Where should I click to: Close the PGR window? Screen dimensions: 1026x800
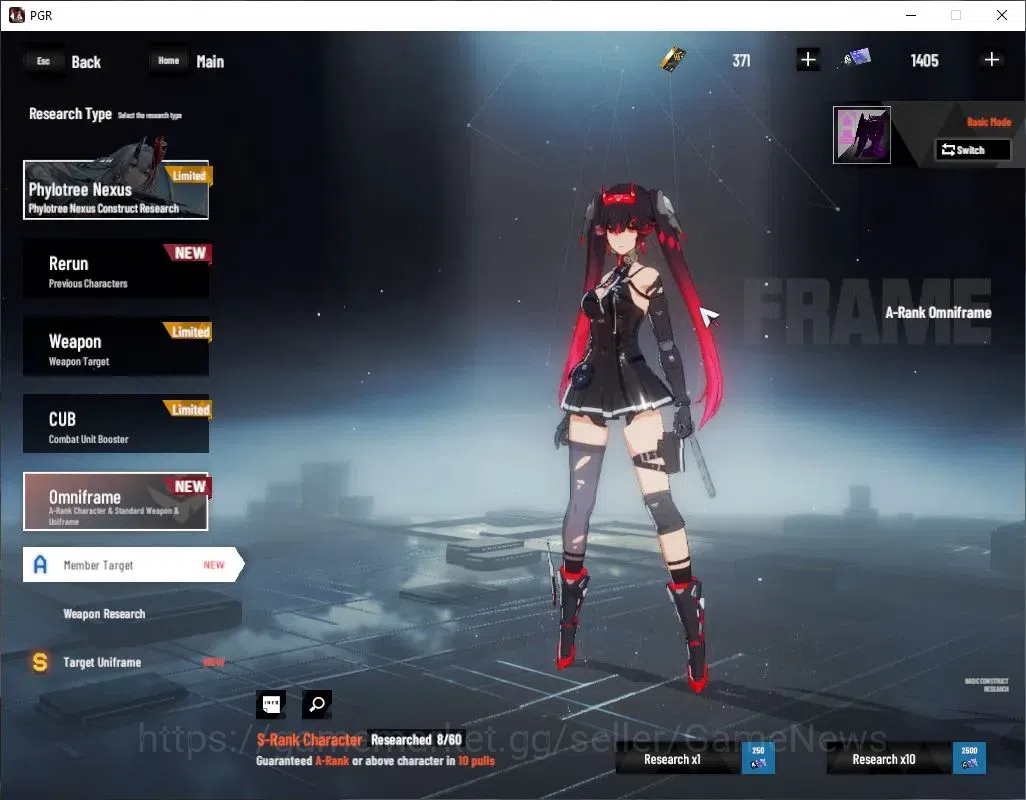click(1002, 15)
